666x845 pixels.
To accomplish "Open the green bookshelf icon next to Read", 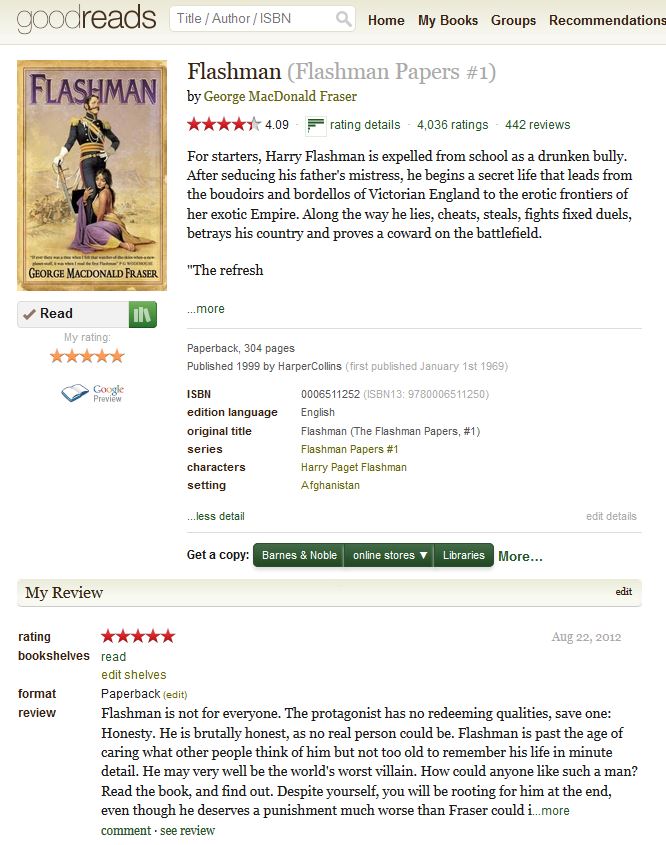I will (143, 314).
